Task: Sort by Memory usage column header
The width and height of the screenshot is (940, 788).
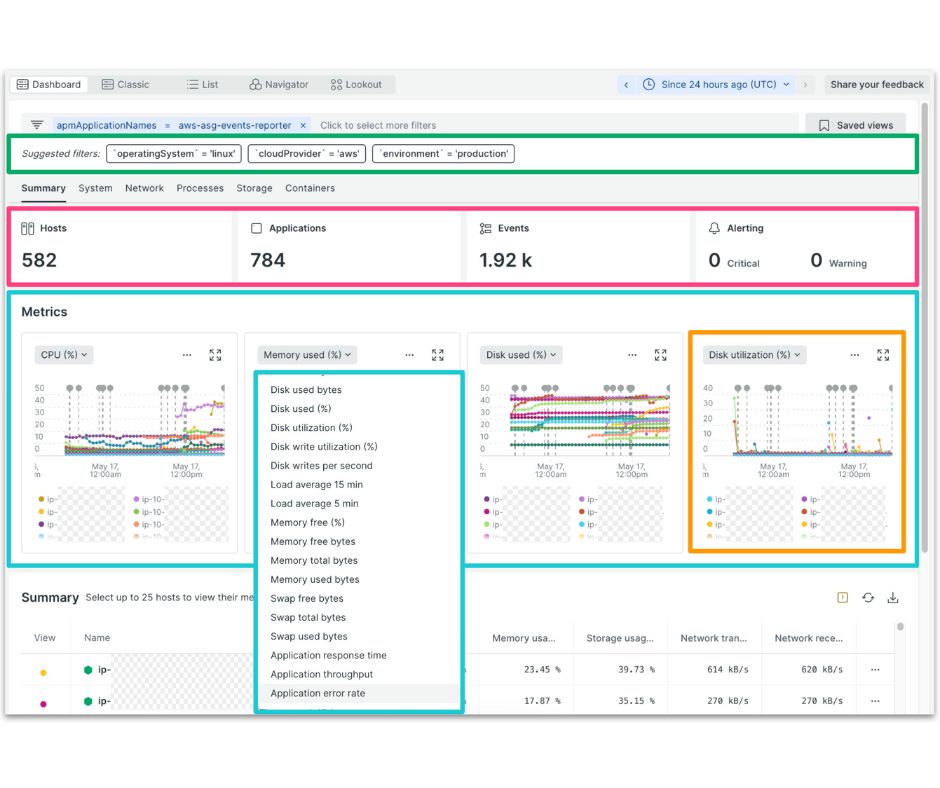Action: [x=524, y=638]
